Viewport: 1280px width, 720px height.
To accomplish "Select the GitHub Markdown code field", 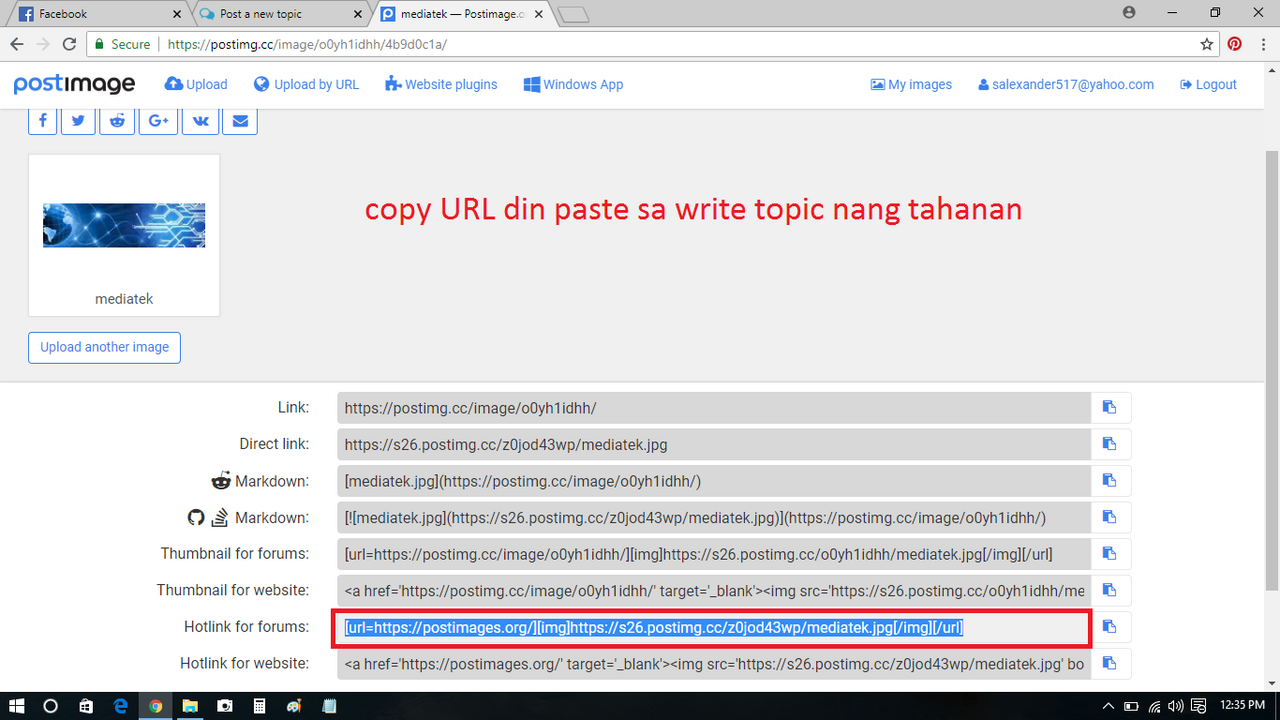I will click(714, 517).
